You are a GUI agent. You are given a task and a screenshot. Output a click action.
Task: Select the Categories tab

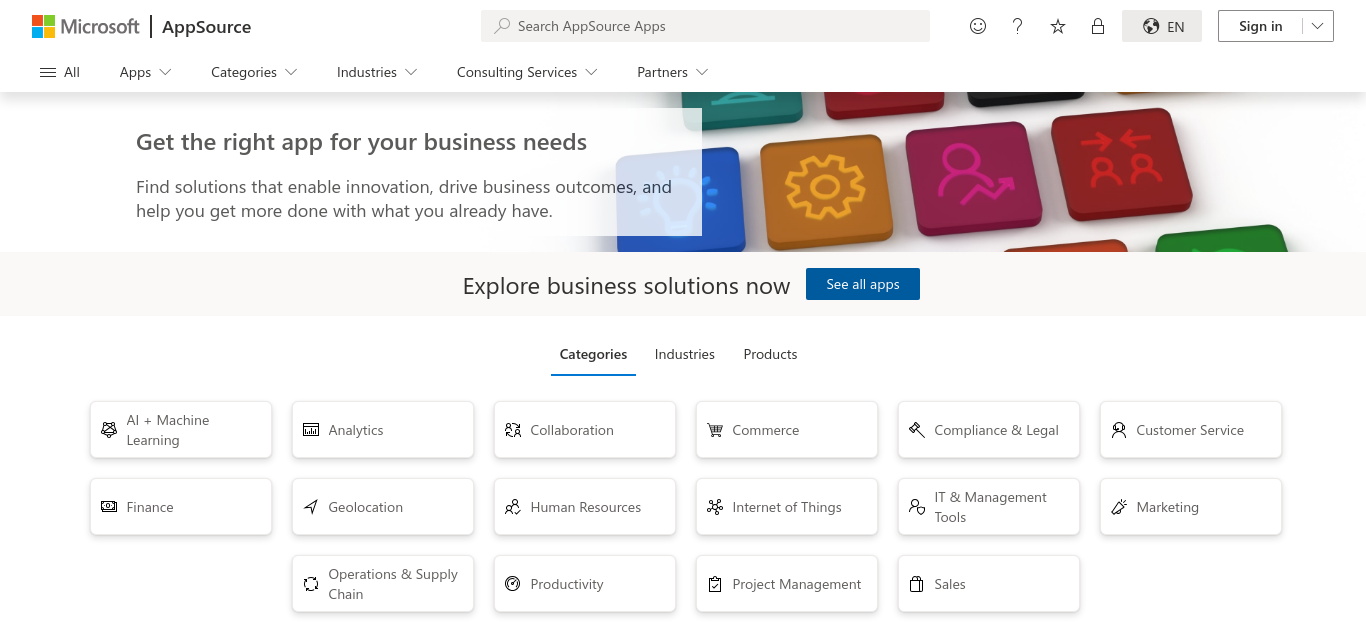coord(593,354)
